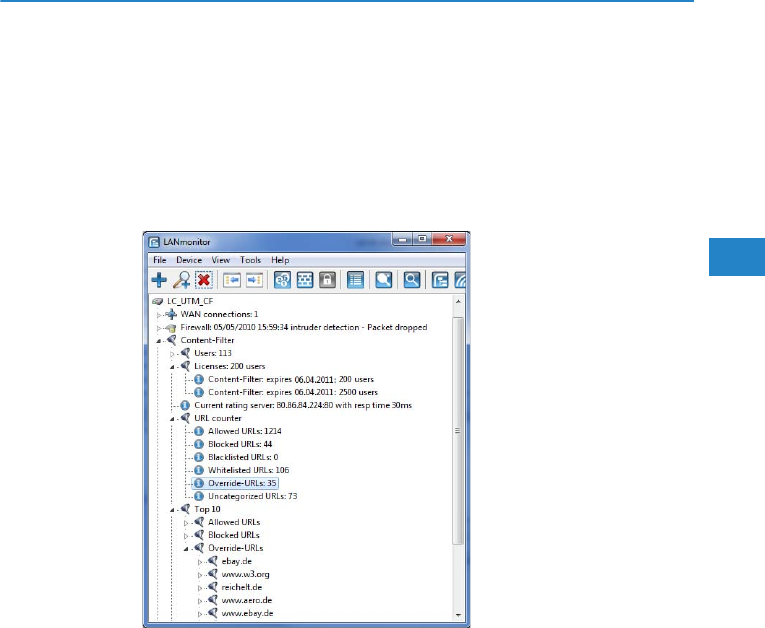Open the File menu
765x628 pixels.
(x=160, y=260)
